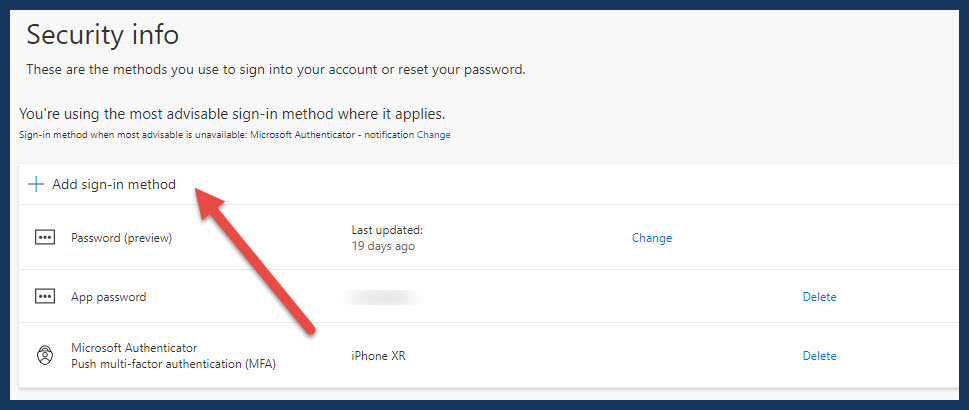The width and height of the screenshot is (969, 410).
Task: Click the 'iPhone XR' device name
Action: click(379, 356)
